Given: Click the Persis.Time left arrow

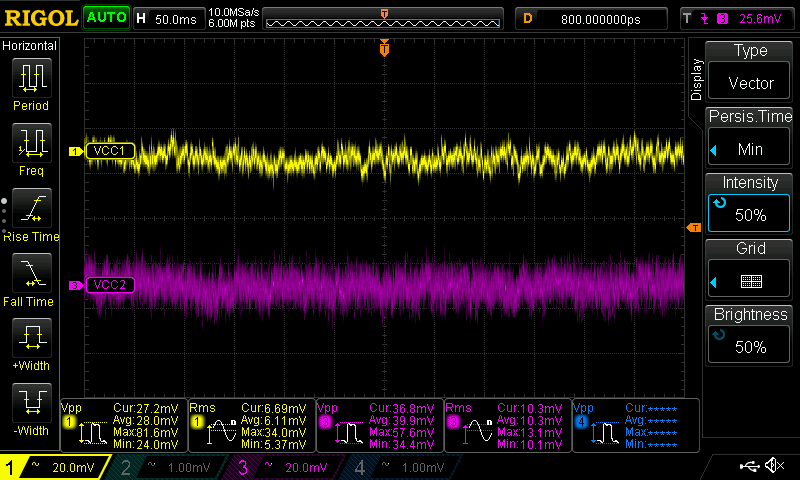Looking at the screenshot, I should pos(713,150).
